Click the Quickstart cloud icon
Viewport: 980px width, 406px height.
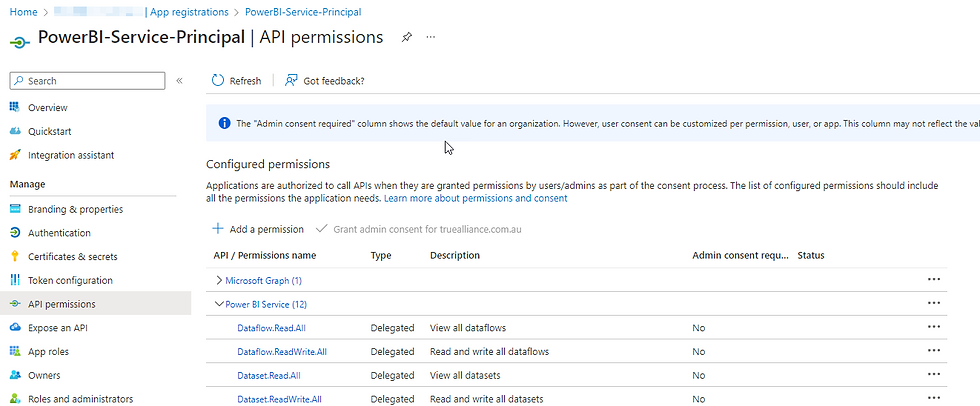coord(16,131)
